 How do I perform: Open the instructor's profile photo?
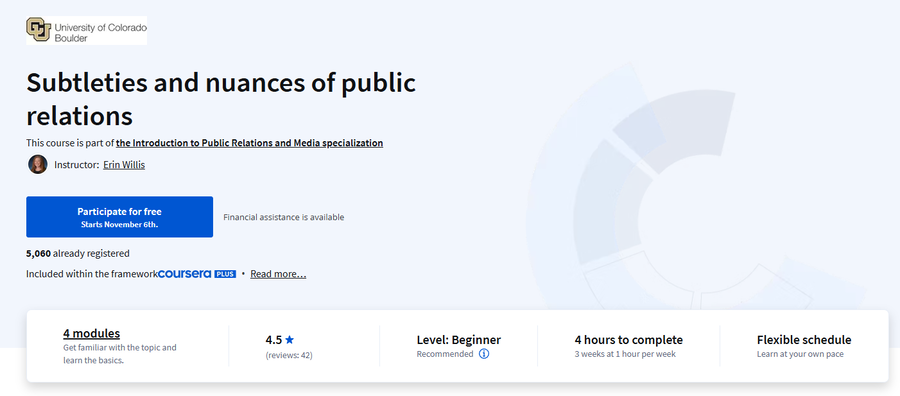38,165
